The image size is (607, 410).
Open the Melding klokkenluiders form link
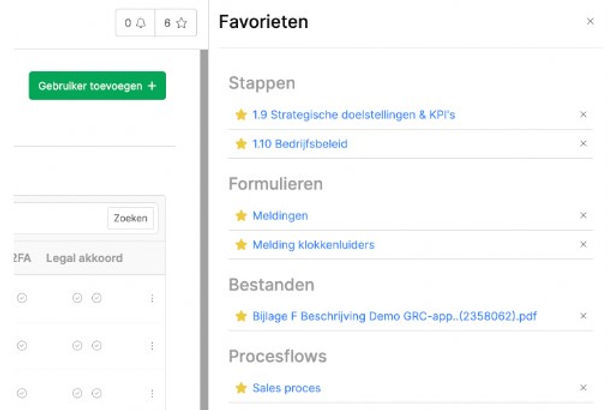tap(313, 244)
